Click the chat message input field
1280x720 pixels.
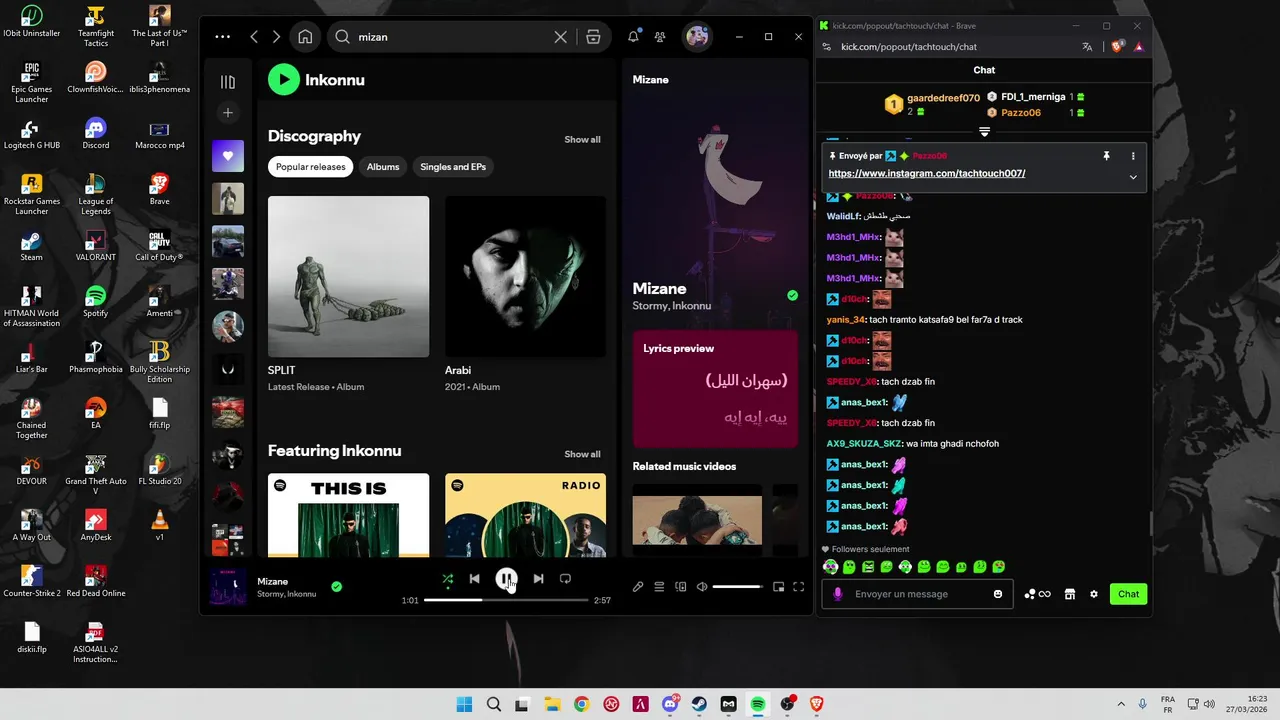[917, 594]
